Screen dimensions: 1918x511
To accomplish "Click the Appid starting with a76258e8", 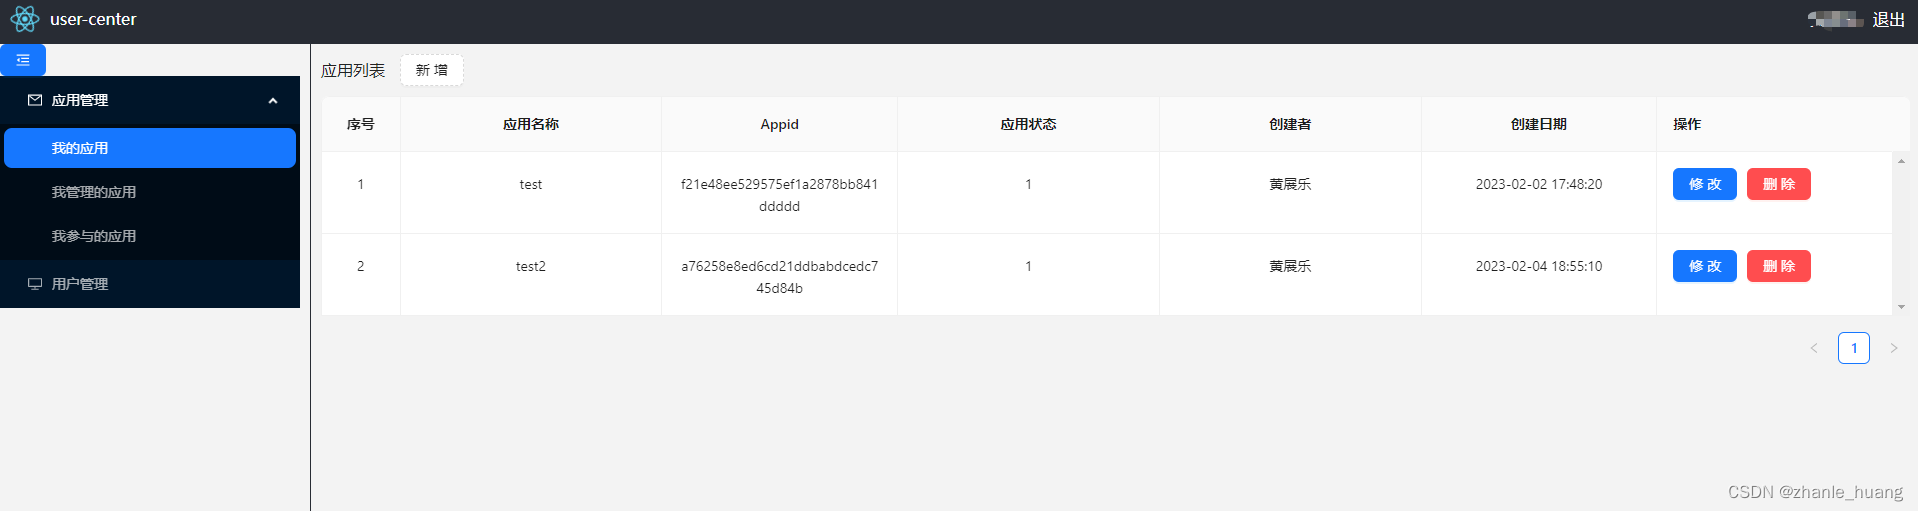I will [x=779, y=277].
